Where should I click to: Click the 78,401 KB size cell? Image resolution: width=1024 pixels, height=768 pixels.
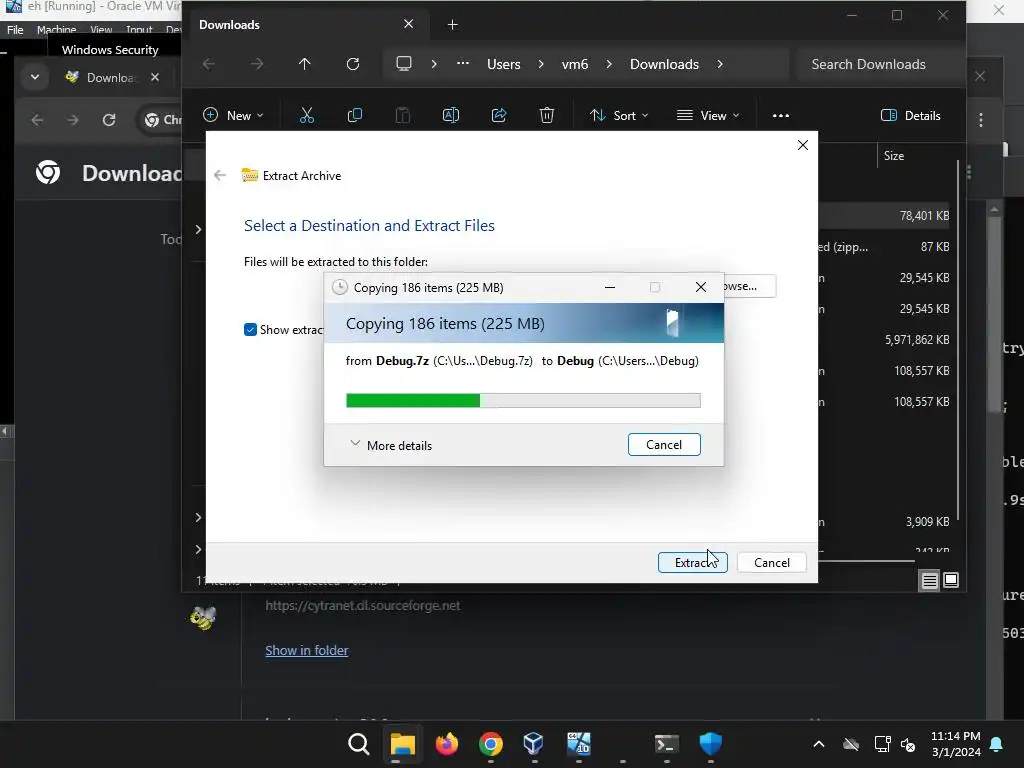point(924,216)
